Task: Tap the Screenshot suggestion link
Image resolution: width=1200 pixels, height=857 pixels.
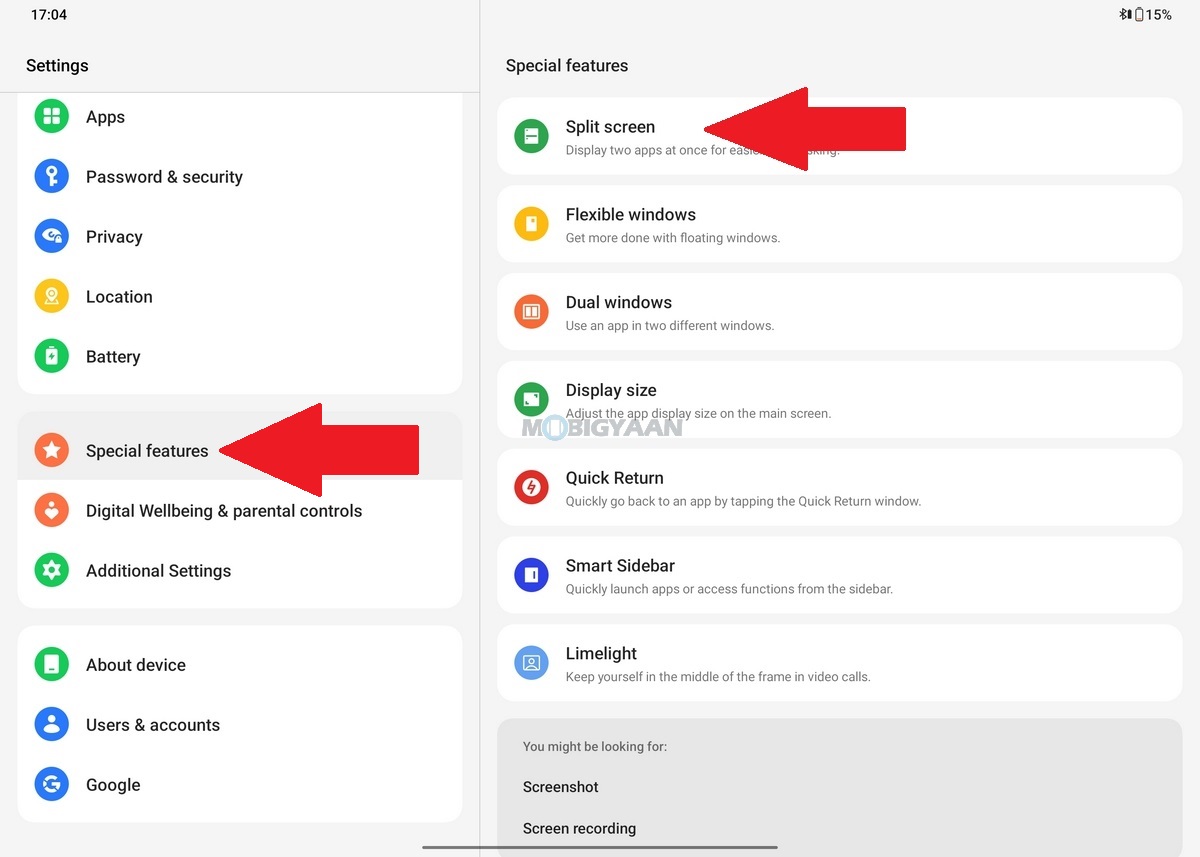Action: (561, 787)
